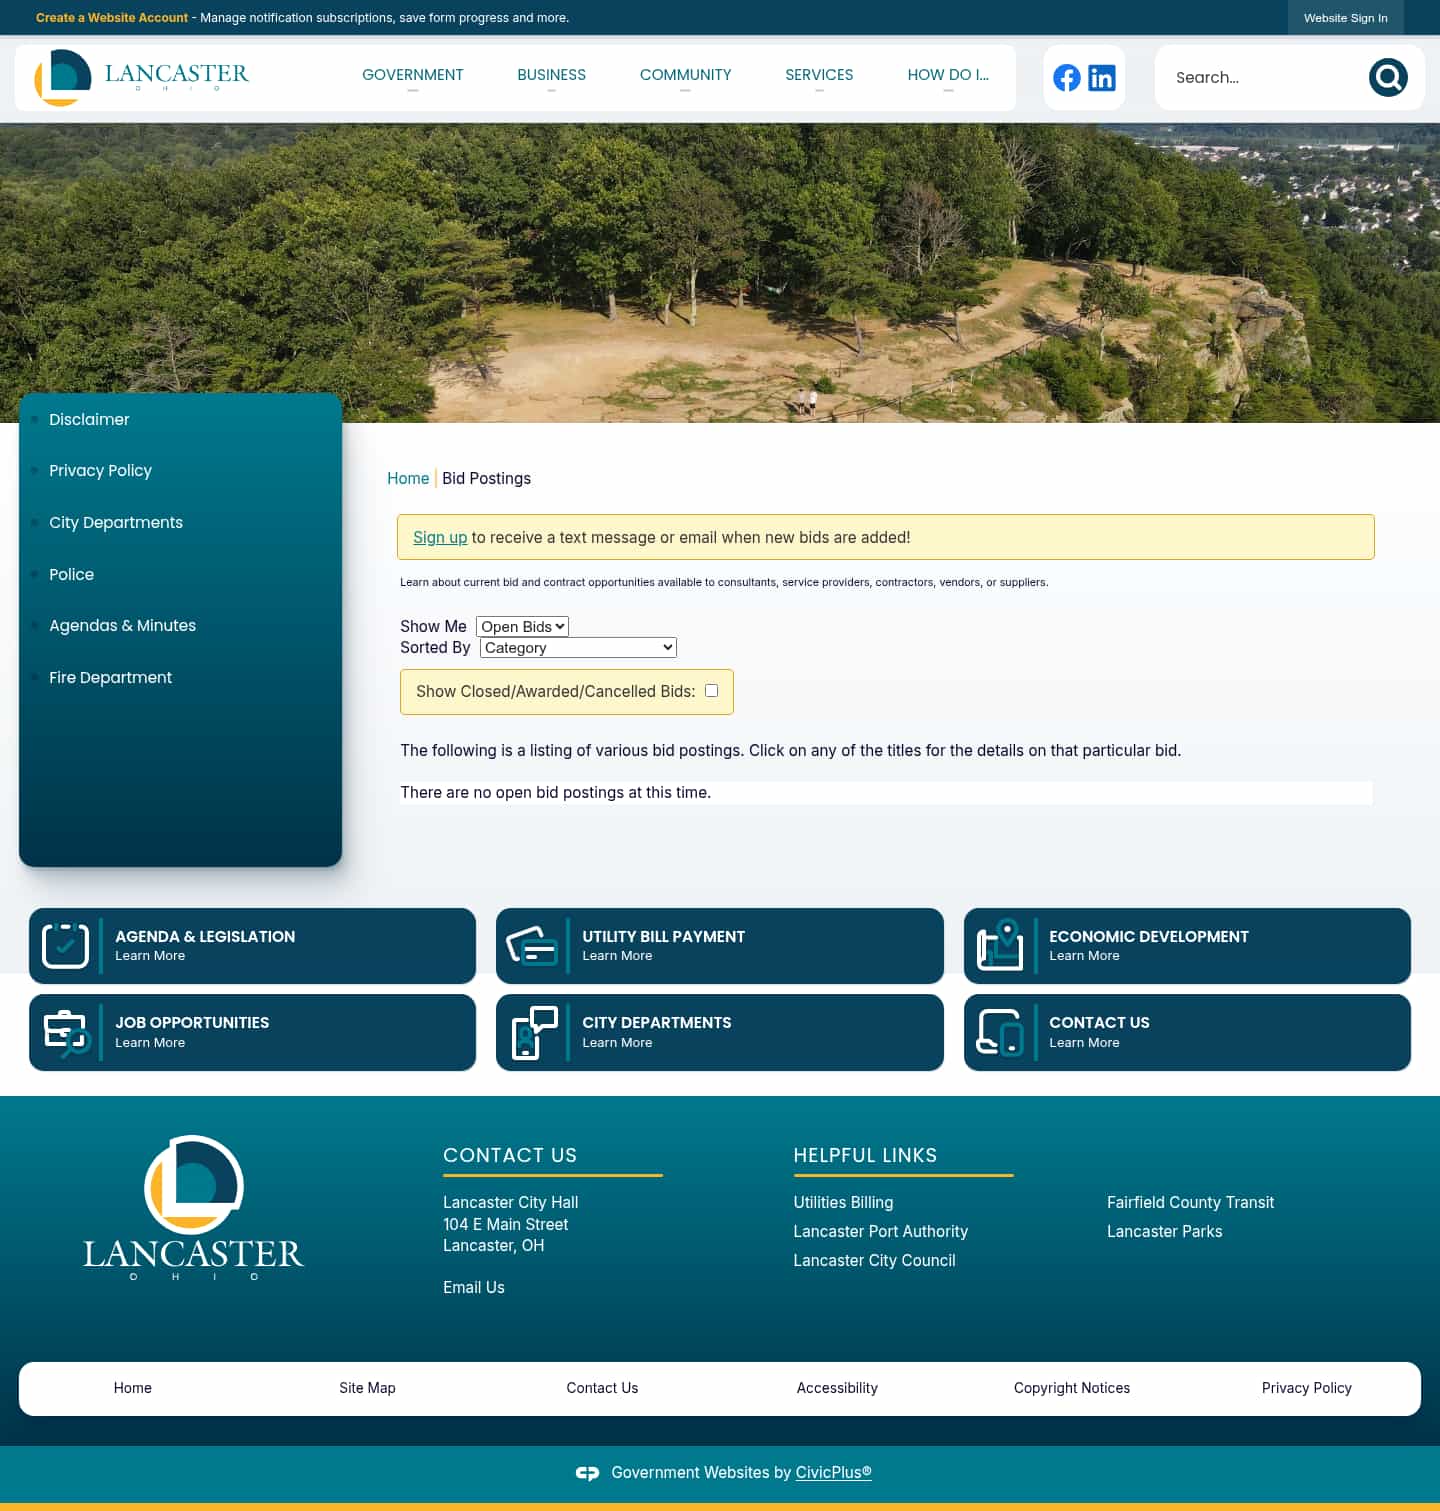This screenshot has width=1440, height=1511.
Task: Expand the GOVERNMENT menu
Action: click(x=413, y=75)
